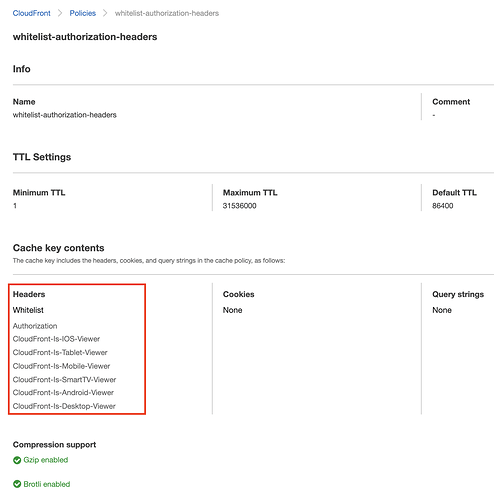The height and width of the screenshot is (500, 494).
Task: Open the CloudFront breadcrumb link
Action: click(x=32, y=13)
